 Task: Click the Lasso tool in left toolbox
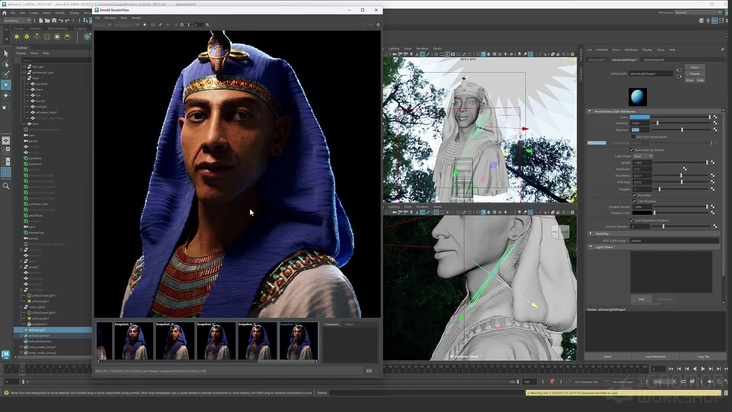coord(6,62)
